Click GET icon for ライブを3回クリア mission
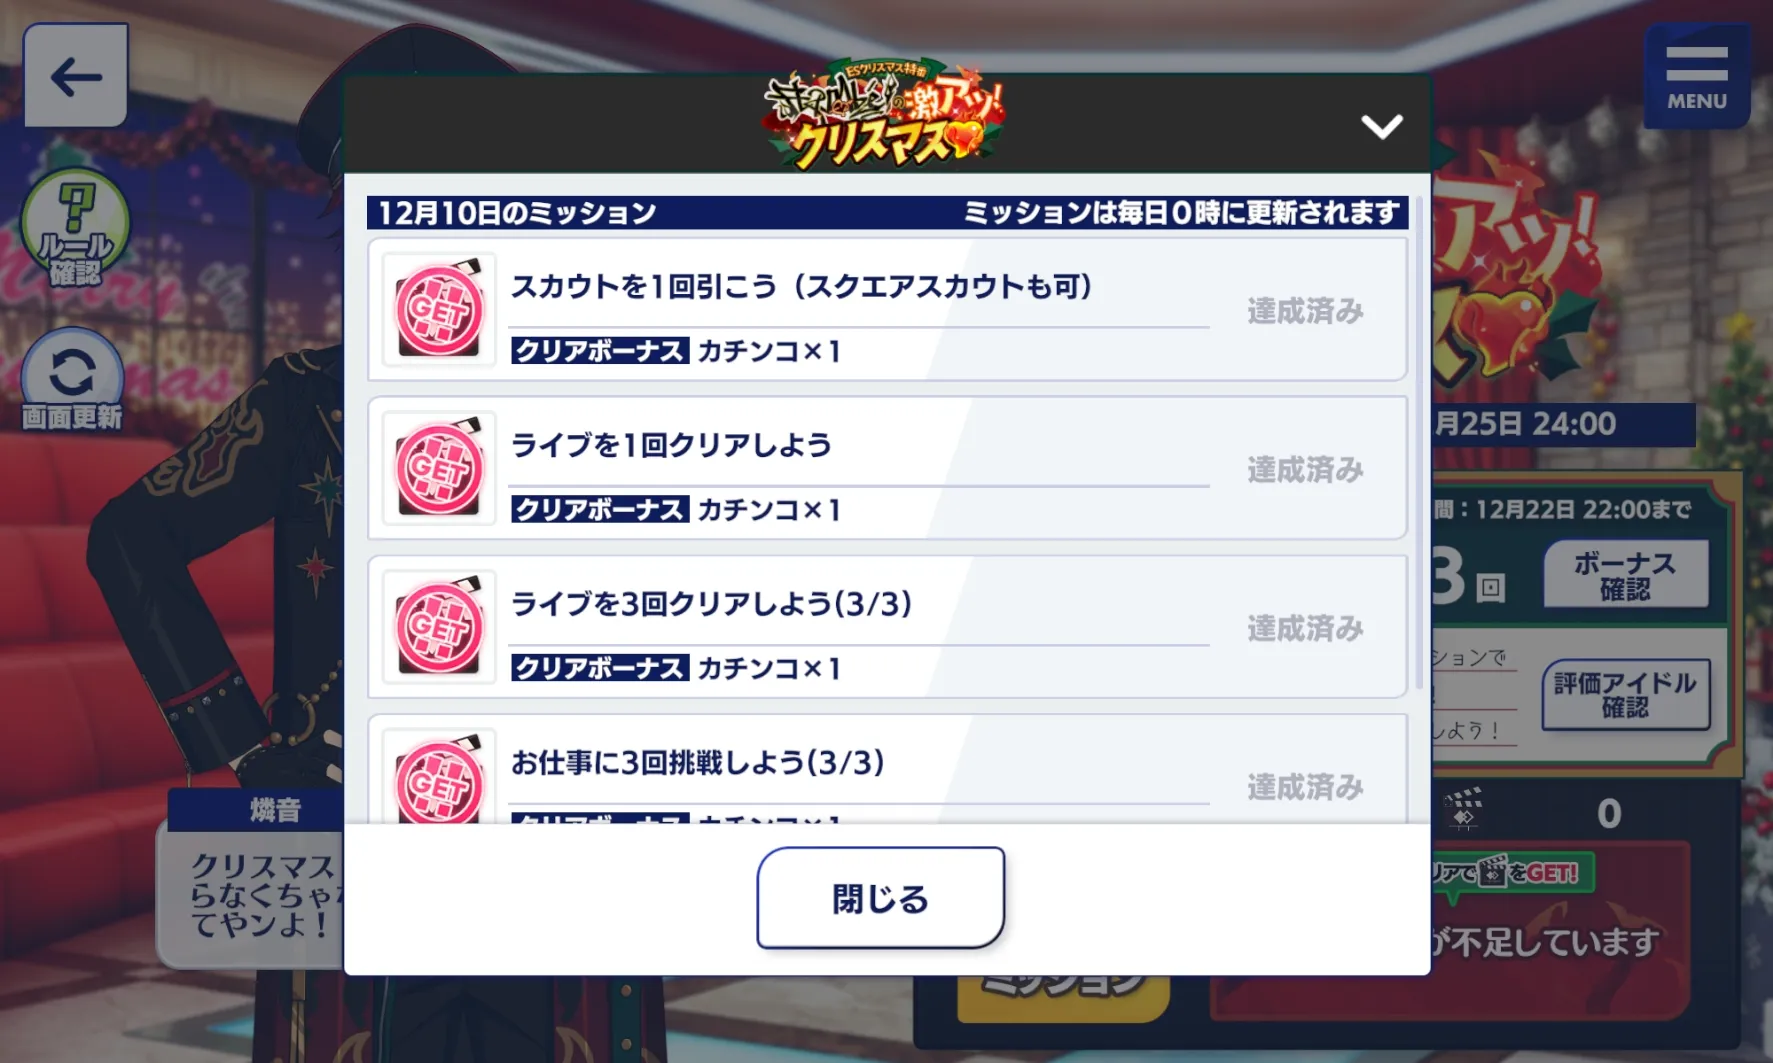 pyautogui.click(x=439, y=628)
